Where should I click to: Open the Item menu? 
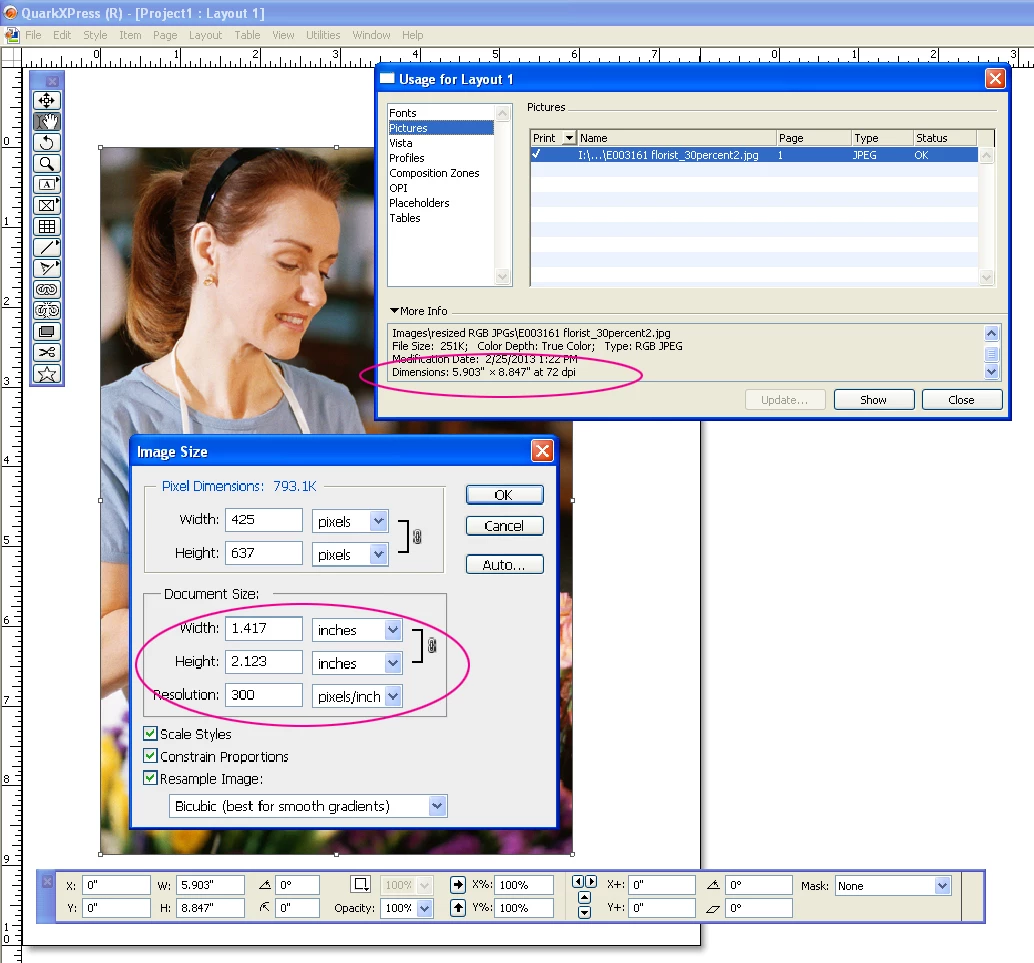click(130, 35)
